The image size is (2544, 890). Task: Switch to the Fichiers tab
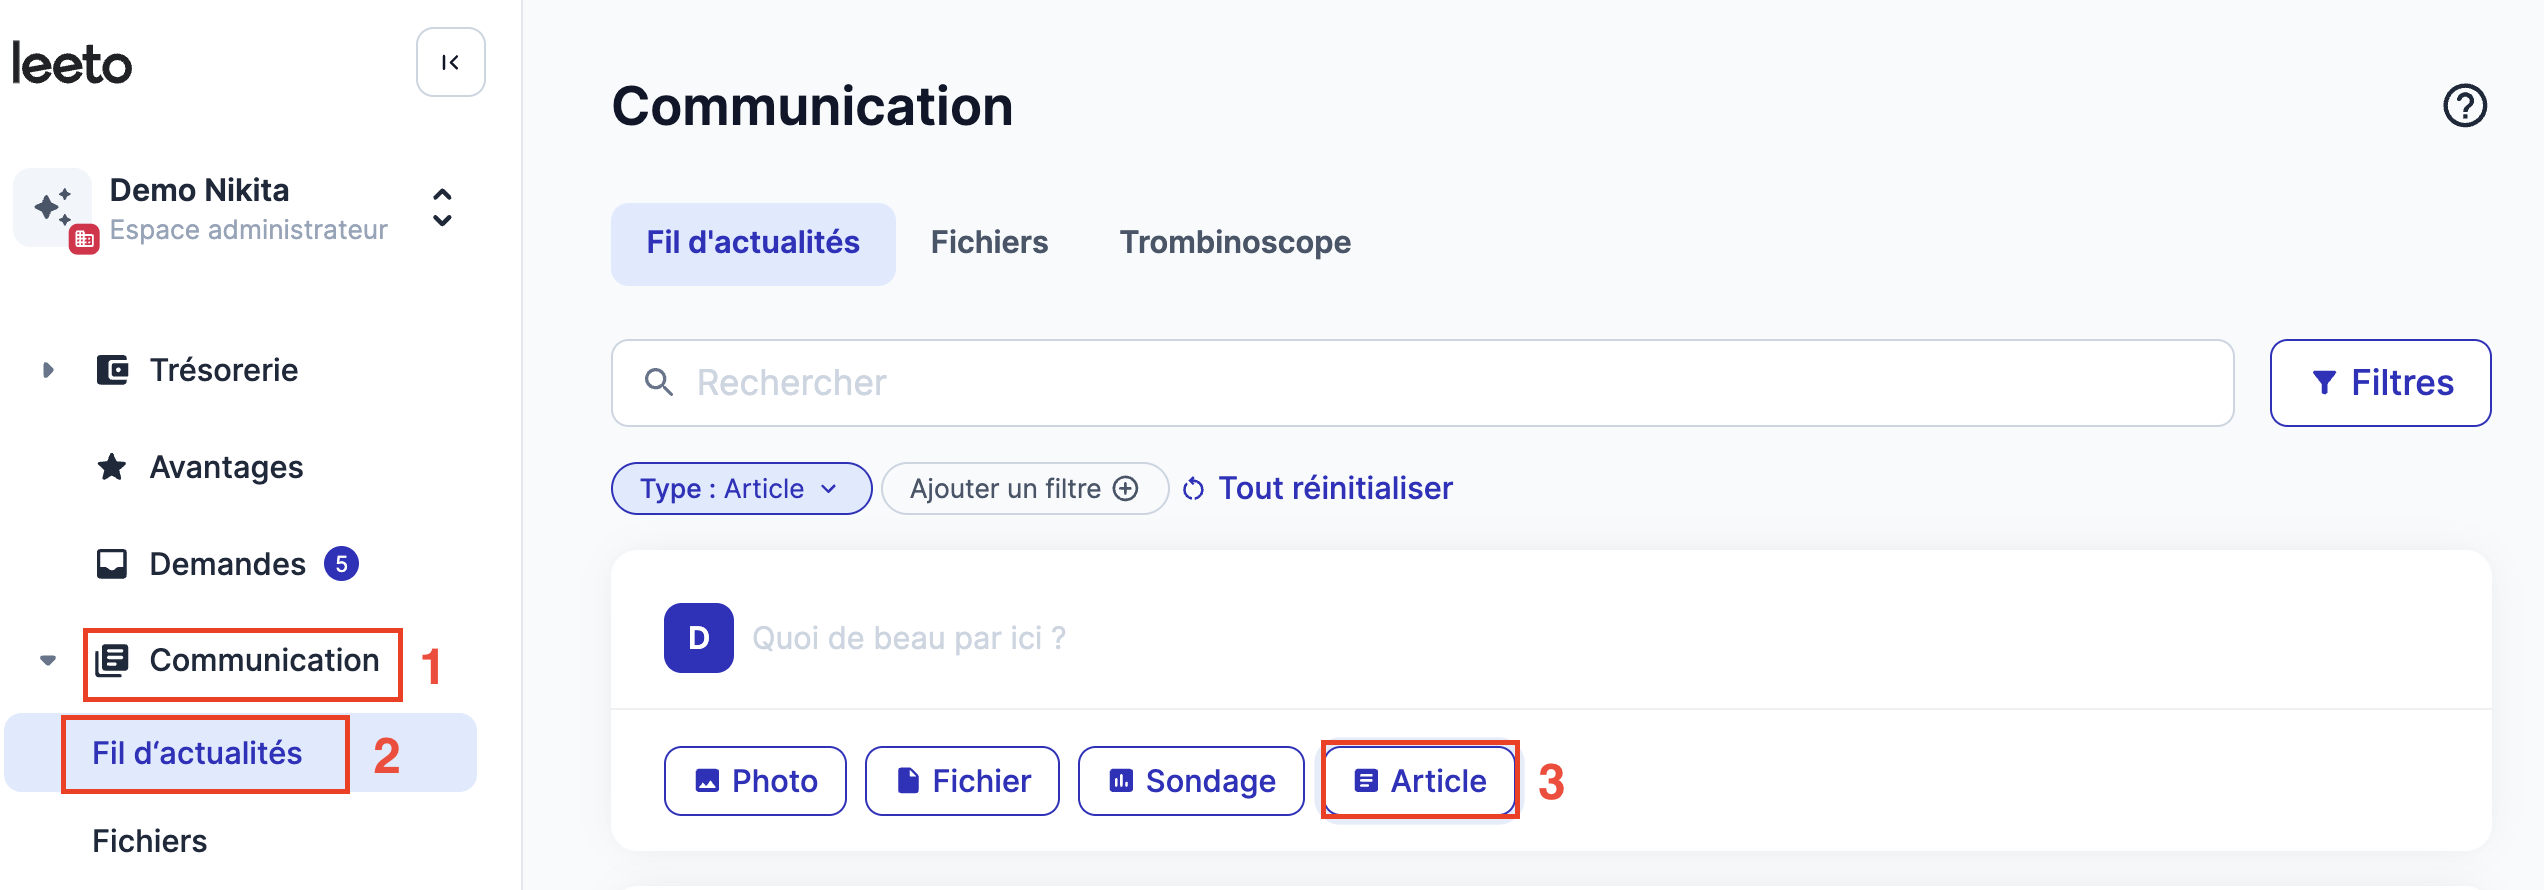coord(989,243)
